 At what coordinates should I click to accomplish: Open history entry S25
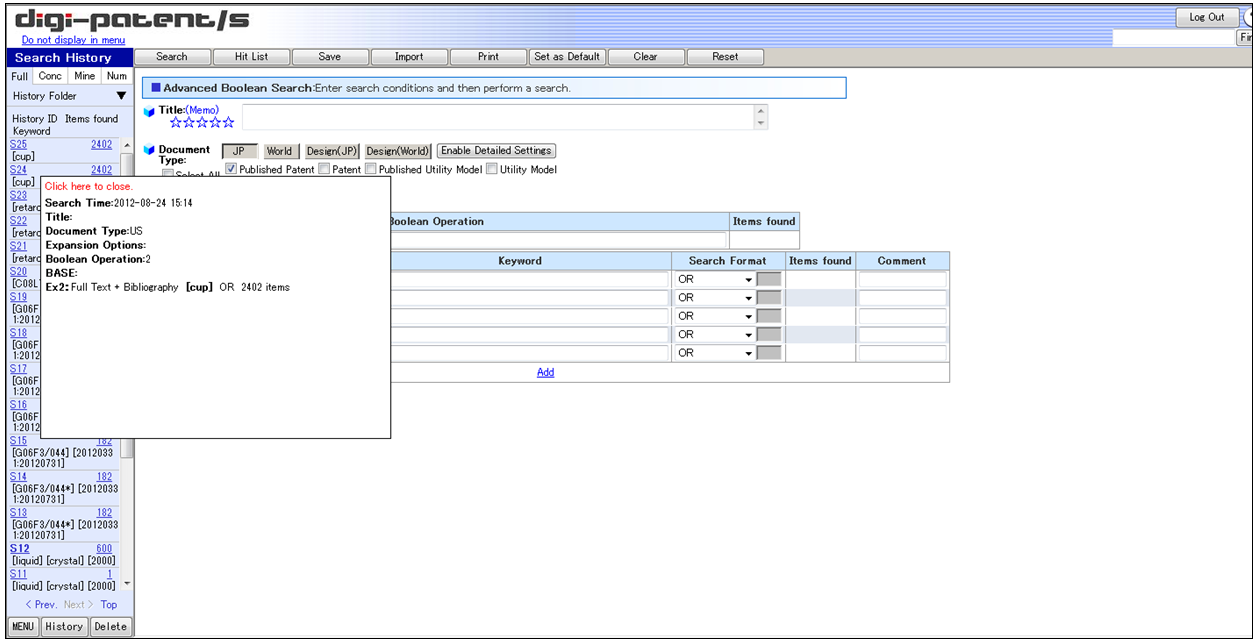(x=18, y=144)
